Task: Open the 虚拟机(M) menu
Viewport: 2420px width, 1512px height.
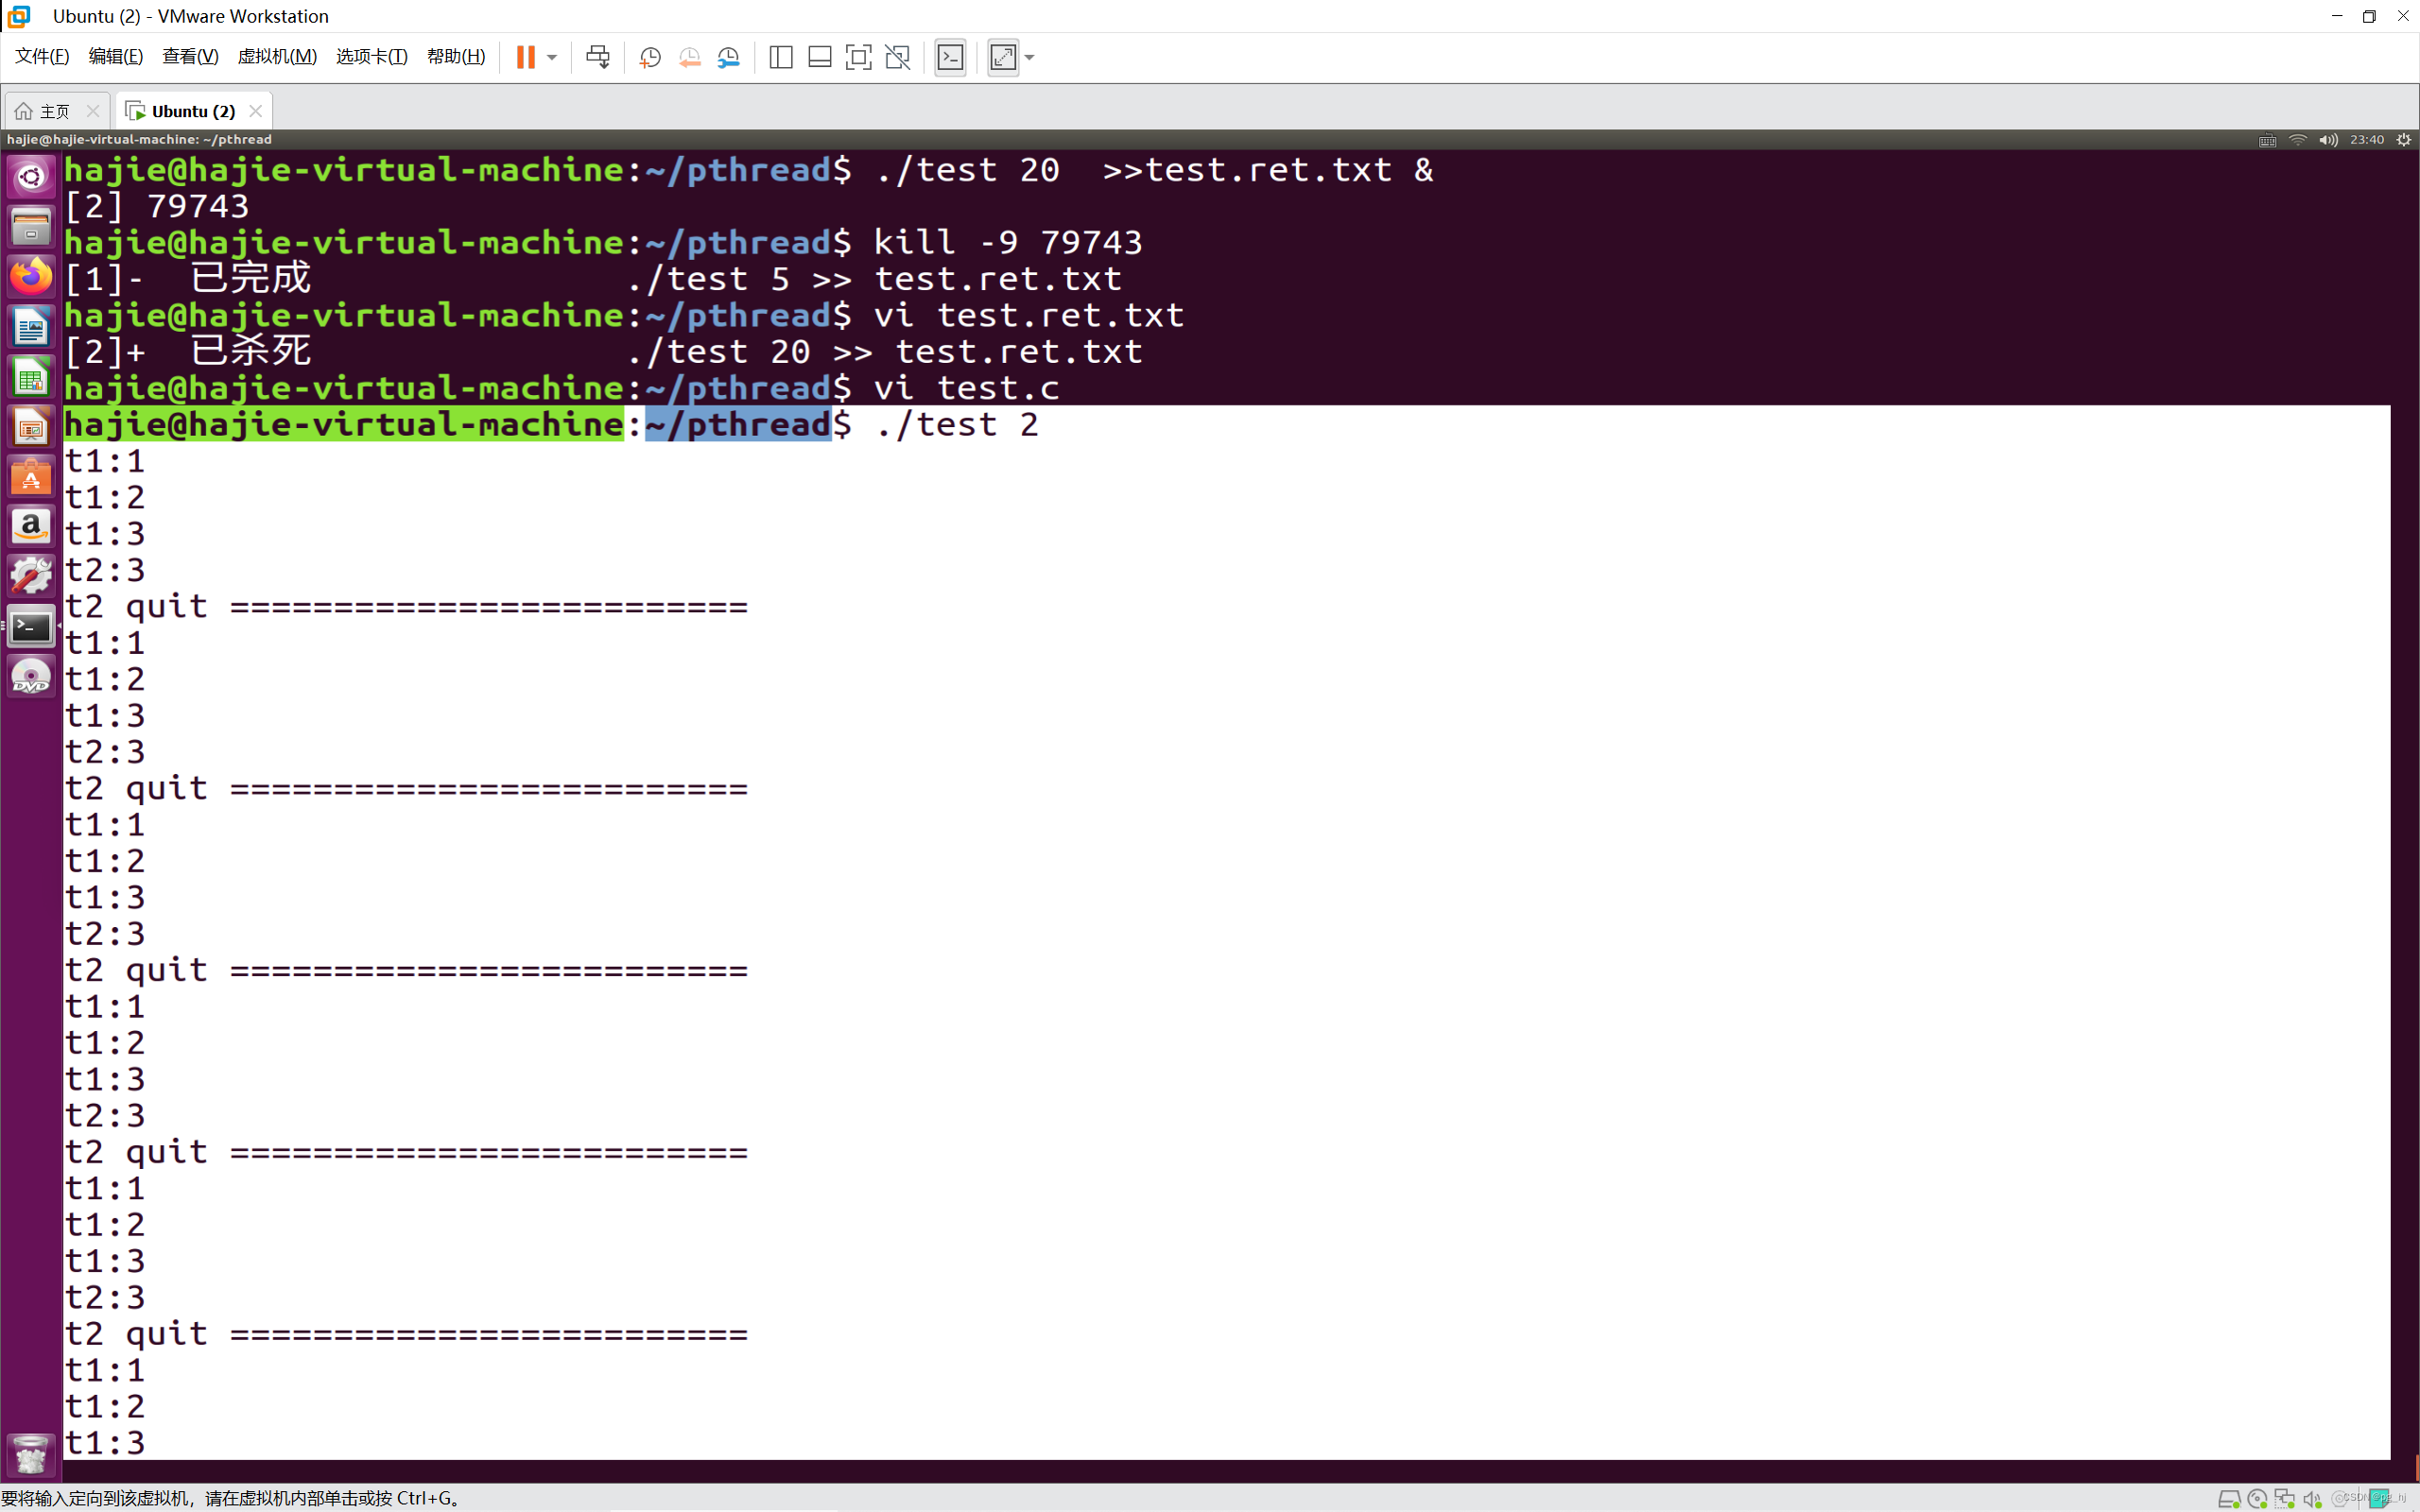Action: pos(277,57)
